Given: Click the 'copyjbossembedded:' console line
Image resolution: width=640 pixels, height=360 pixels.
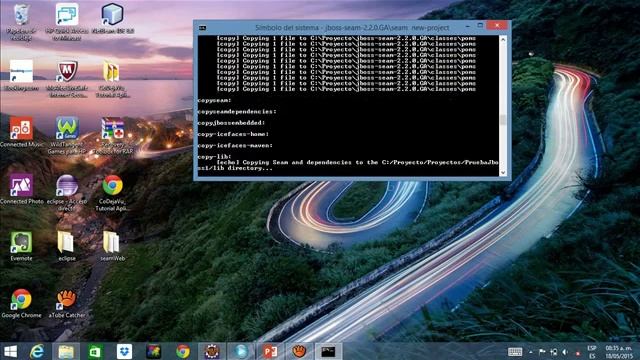Looking at the screenshot, I should click(x=231, y=123).
